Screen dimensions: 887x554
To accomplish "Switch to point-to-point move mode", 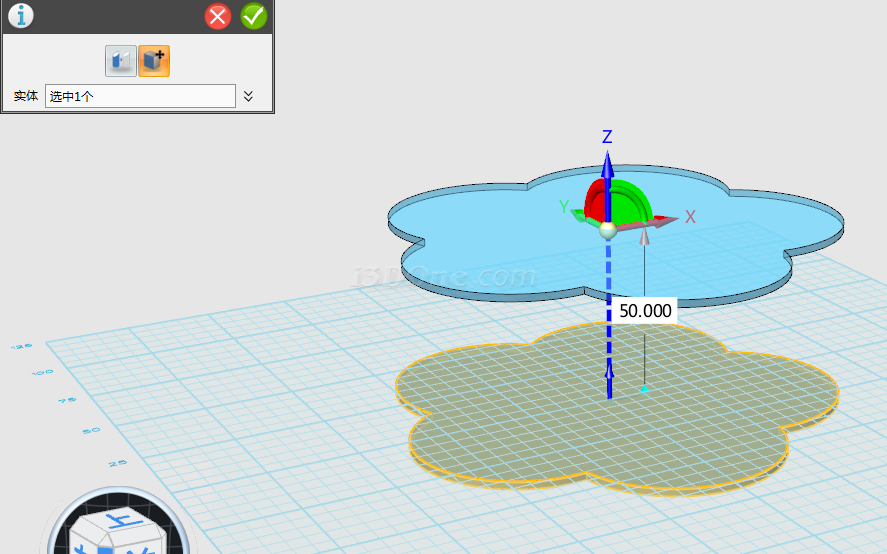I will (120, 61).
